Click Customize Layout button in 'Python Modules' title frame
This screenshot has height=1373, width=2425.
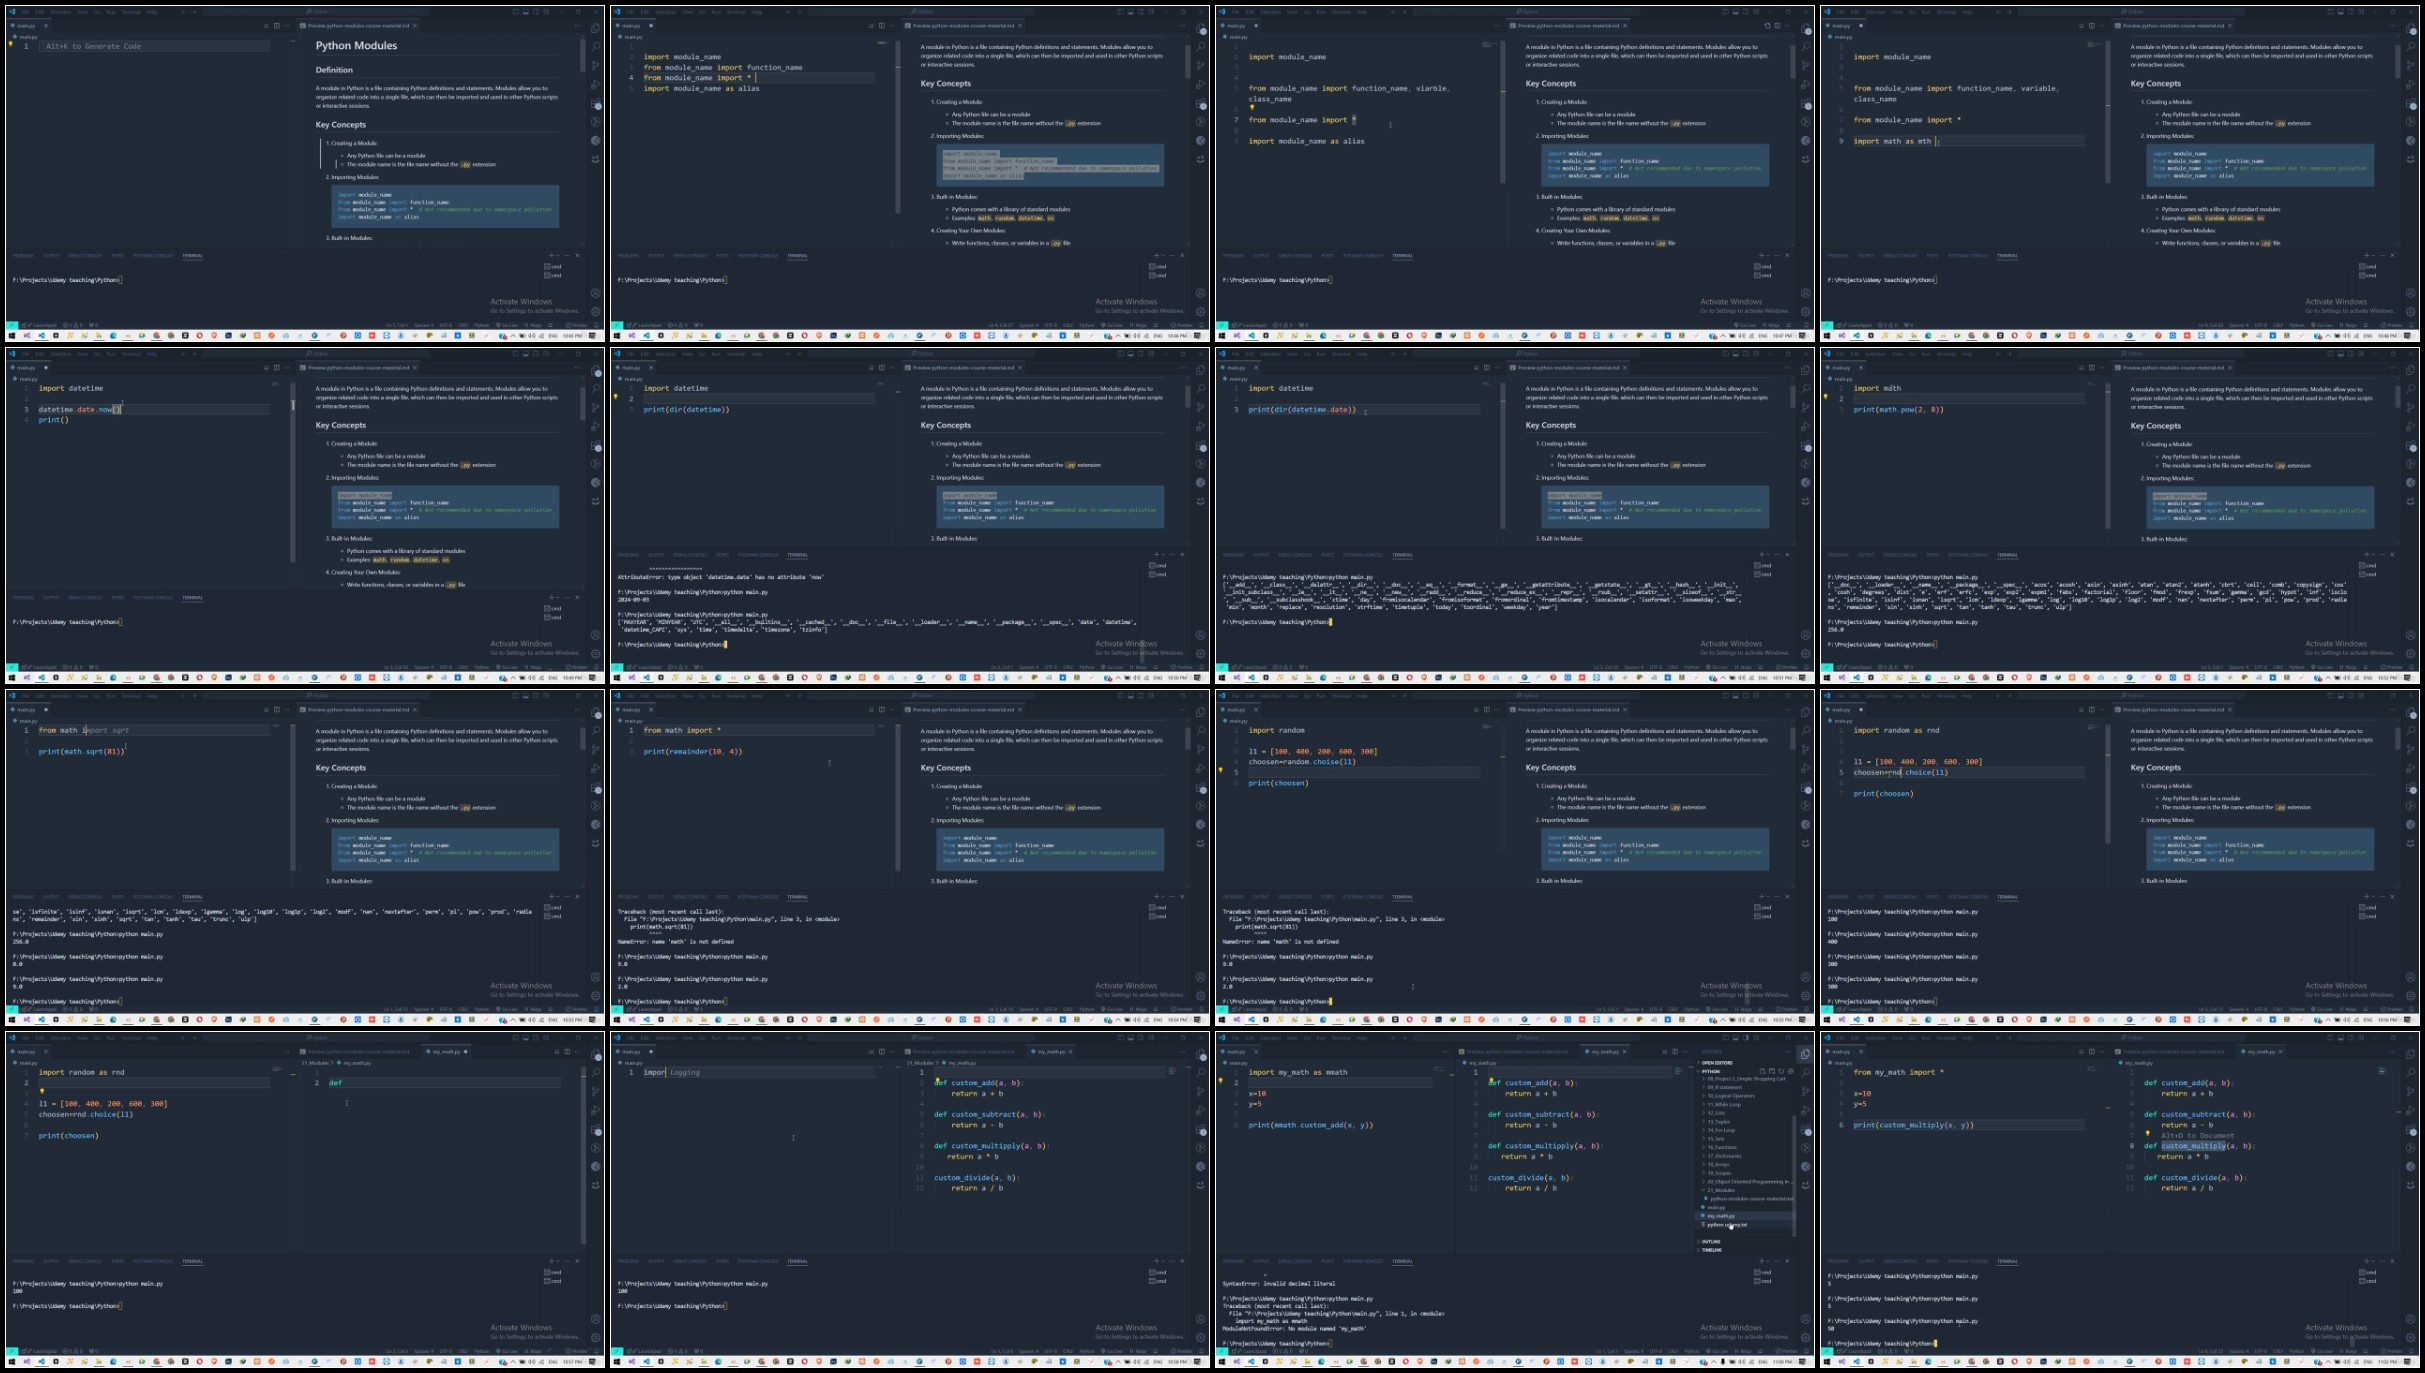coord(547,12)
